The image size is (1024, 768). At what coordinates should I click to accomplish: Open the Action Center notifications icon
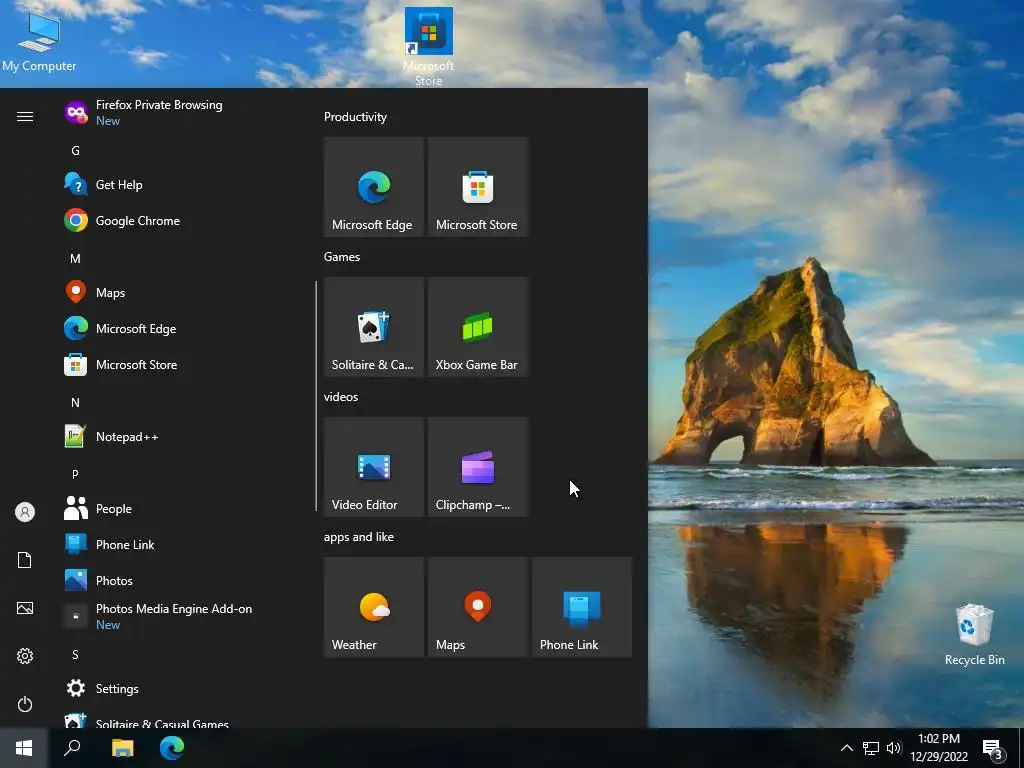pos(993,748)
